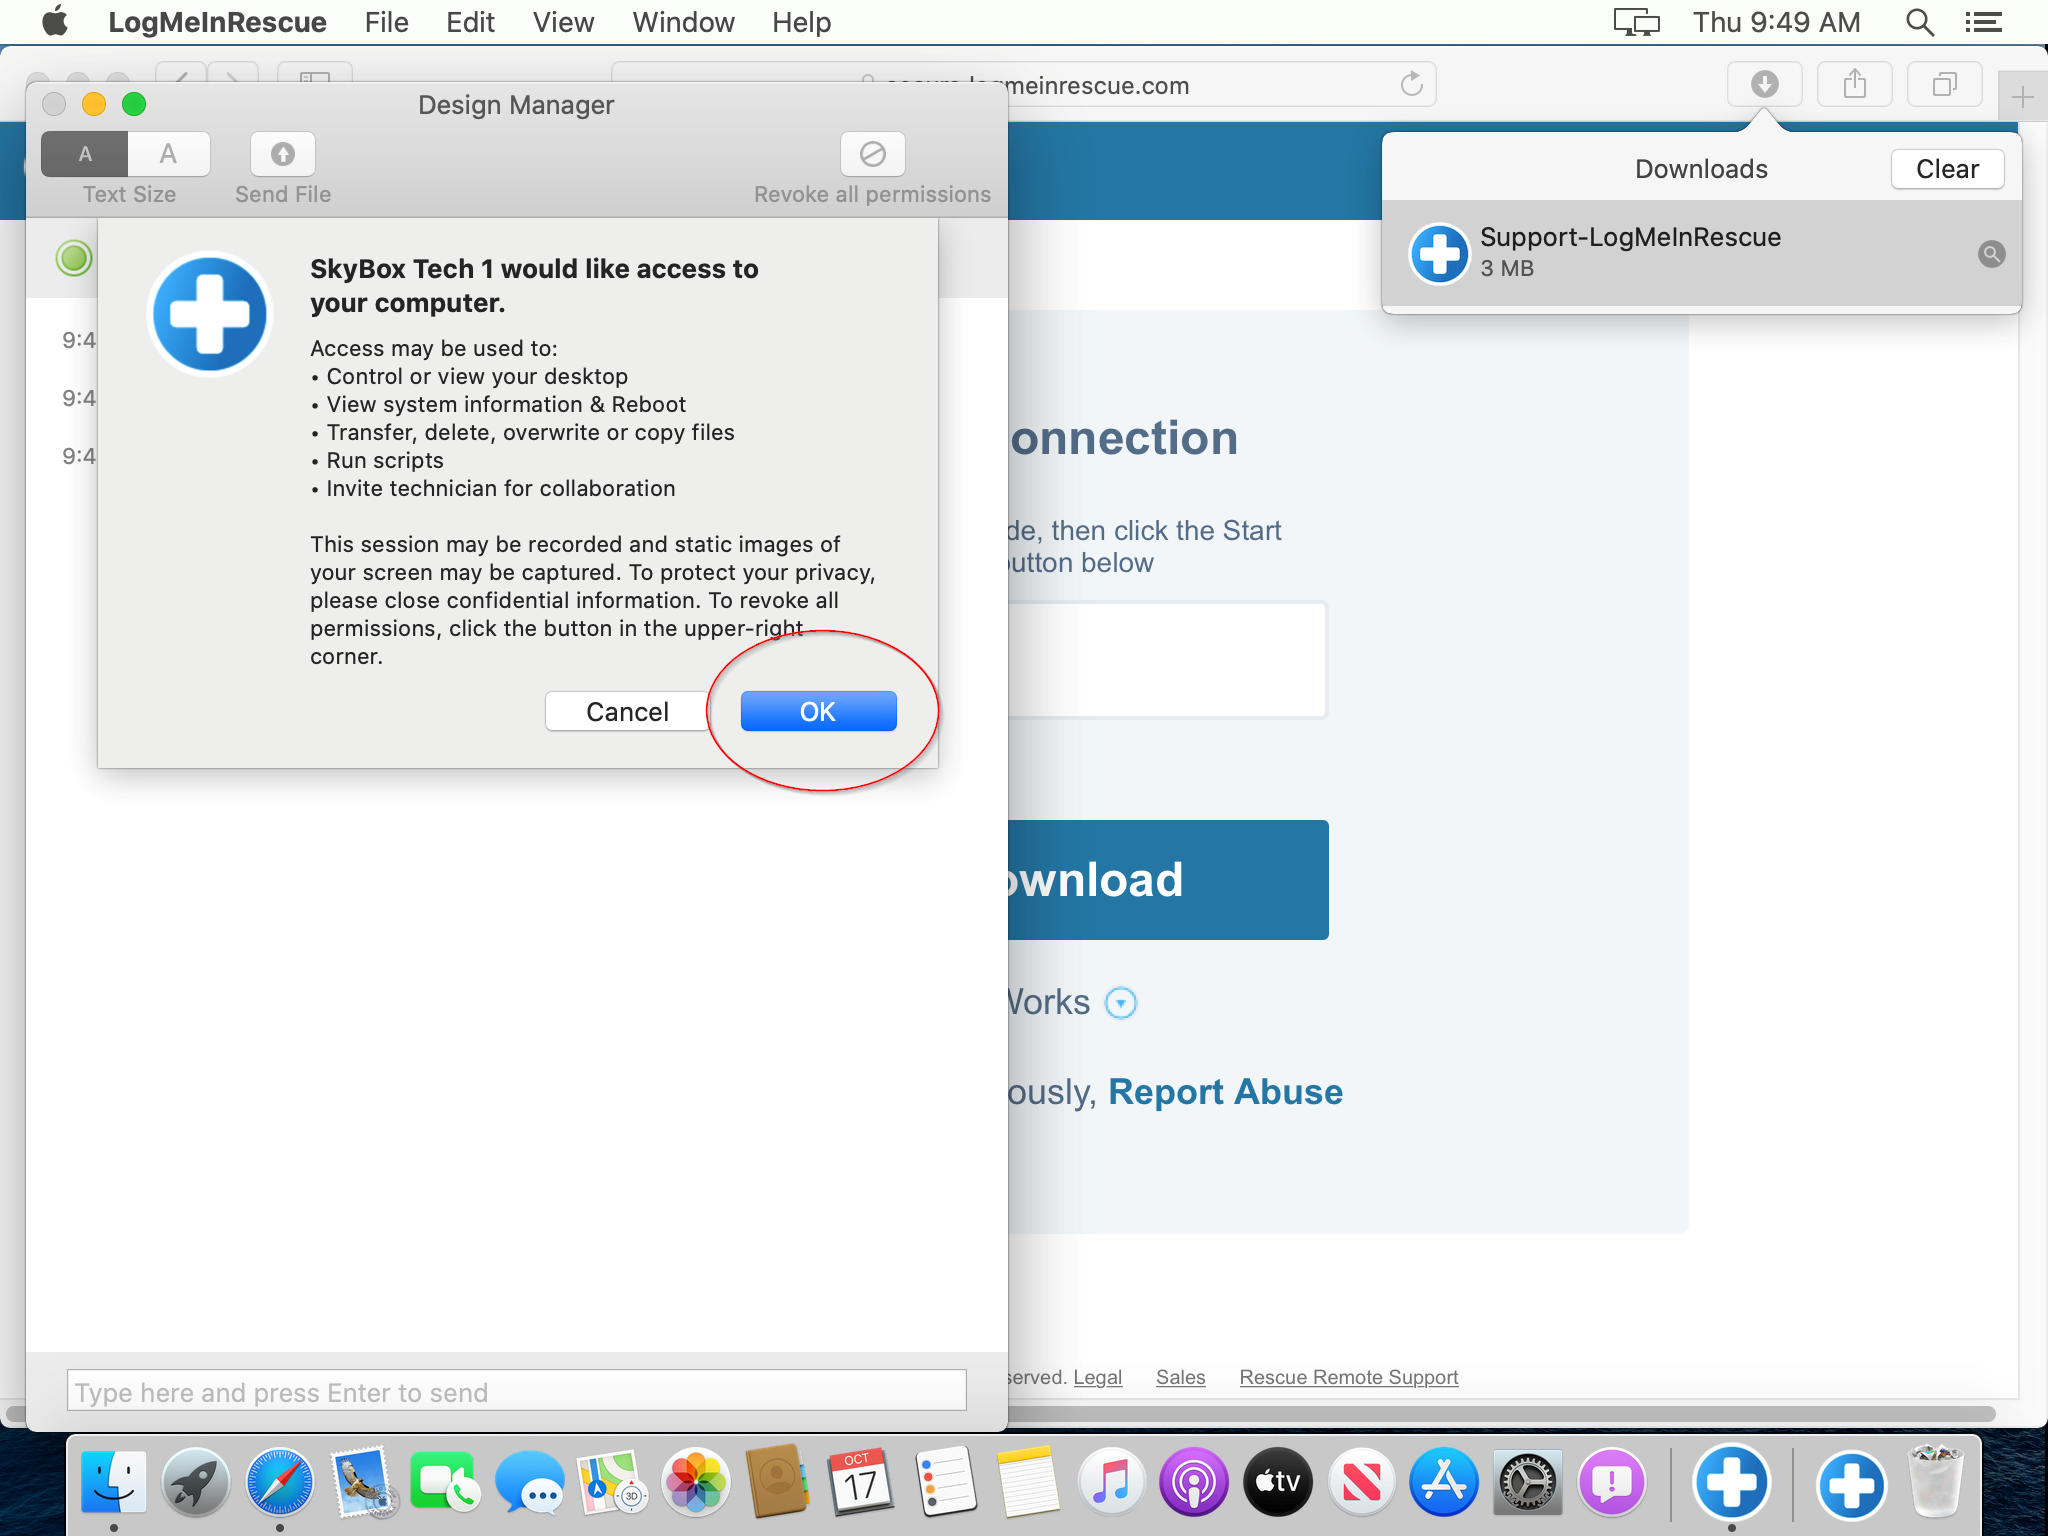Click the Revoke all permissions icon
The width and height of the screenshot is (2048, 1536).
click(x=872, y=154)
